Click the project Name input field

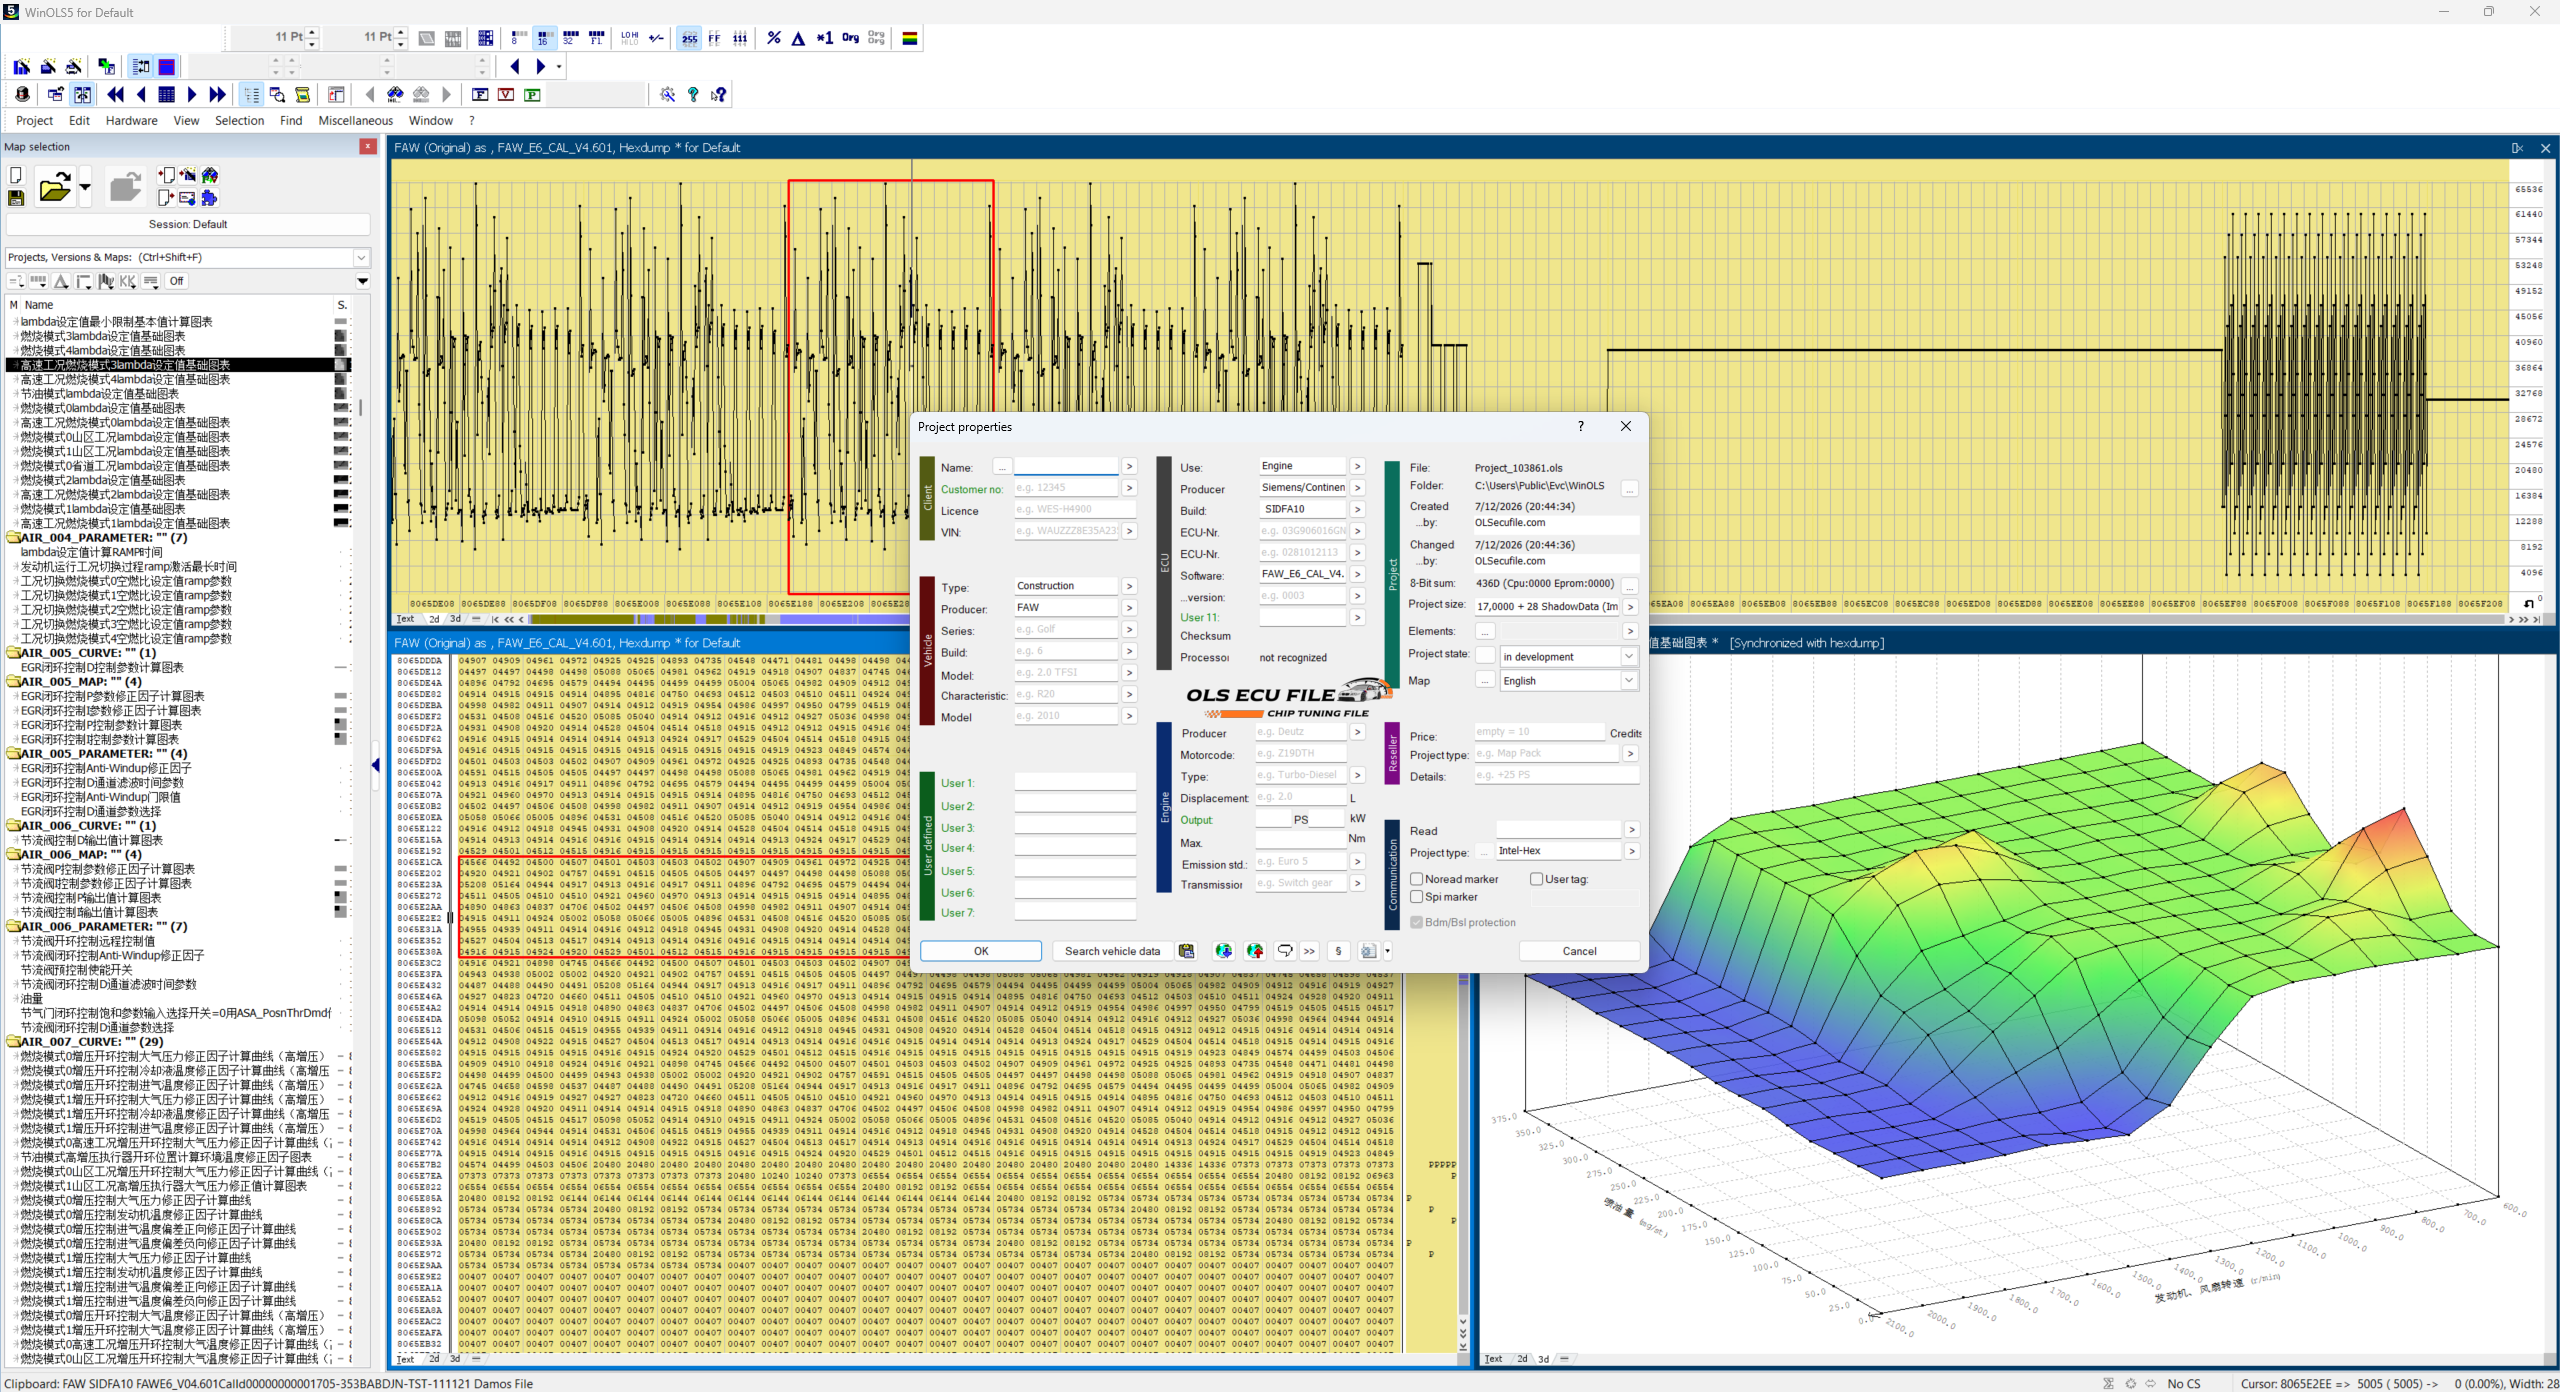(1065, 467)
